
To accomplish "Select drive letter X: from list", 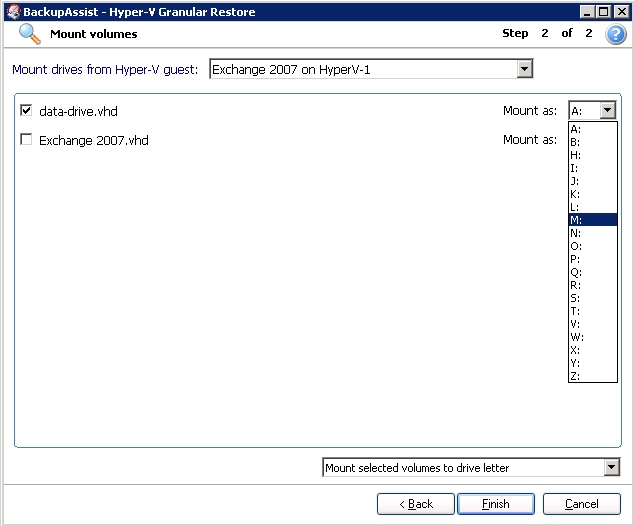I will [593, 350].
